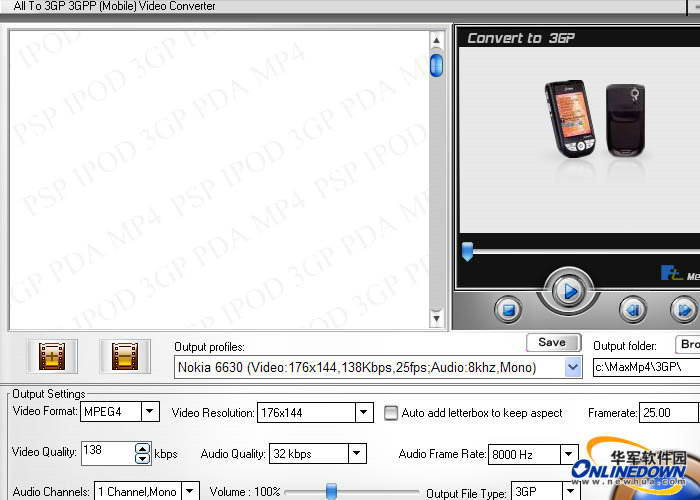Jump to previous frame in preview
The width and height of the screenshot is (700, 500).
[x=633, y=309]
